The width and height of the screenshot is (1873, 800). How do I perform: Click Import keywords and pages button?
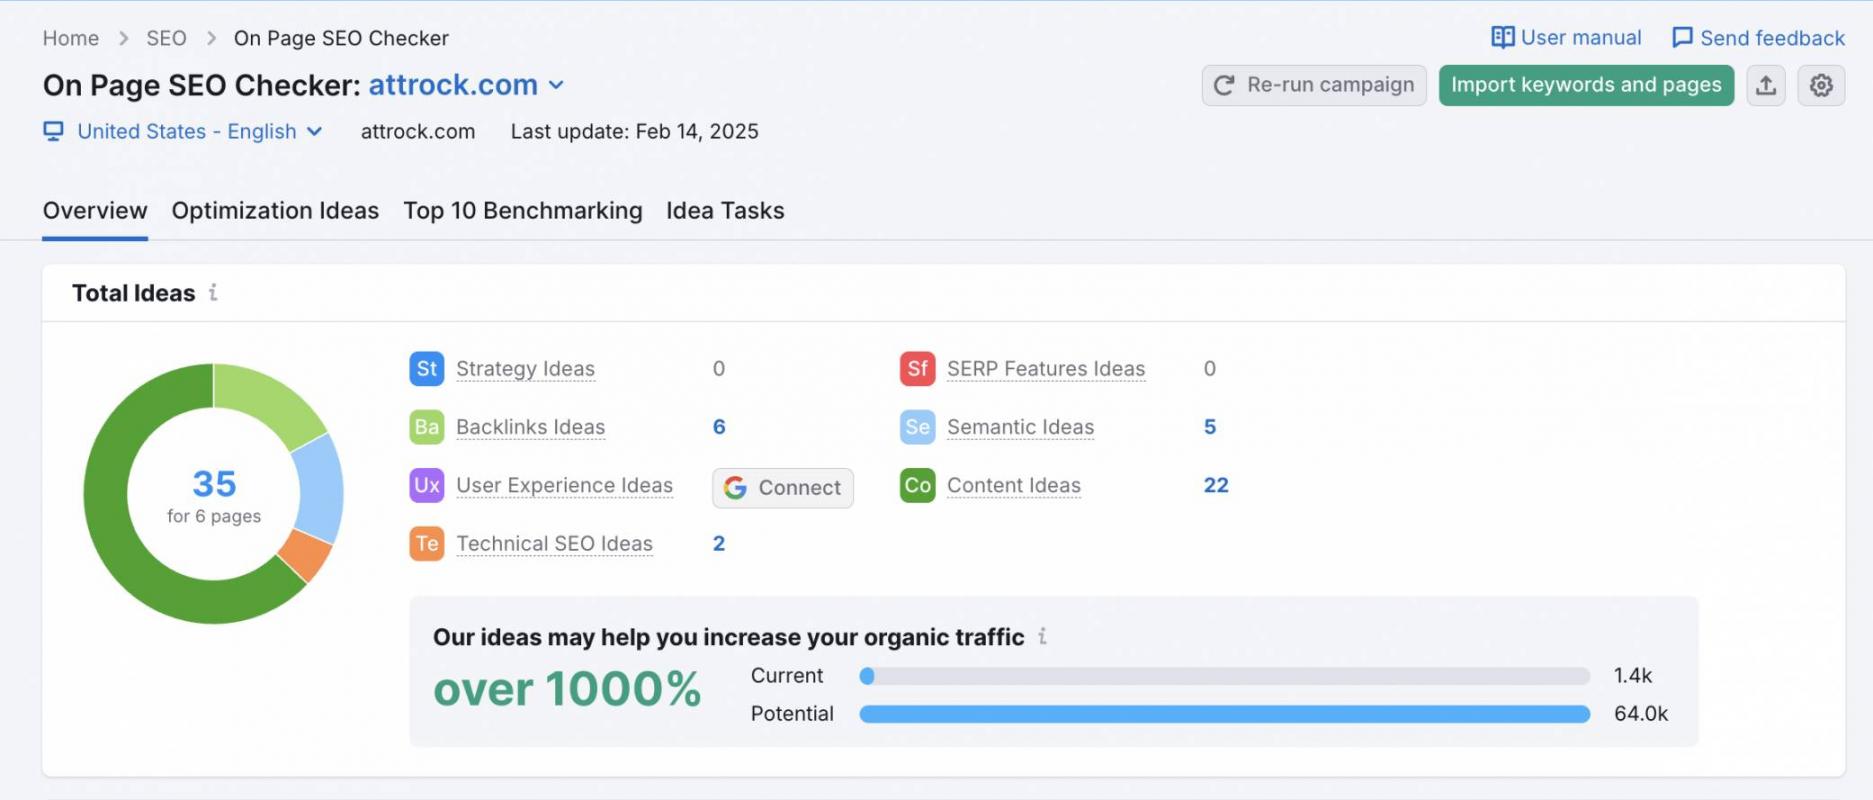click(1586, 85)
